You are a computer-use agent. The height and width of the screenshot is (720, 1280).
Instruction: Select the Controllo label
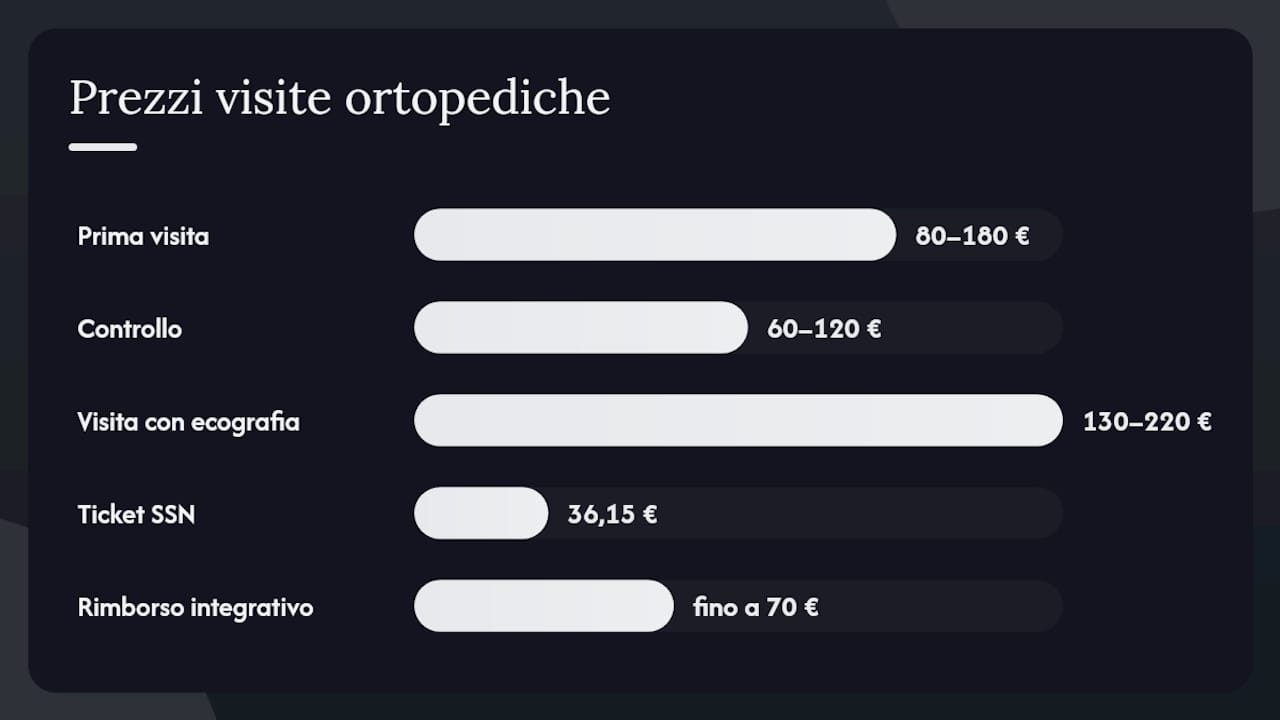(x=130, y=329)
